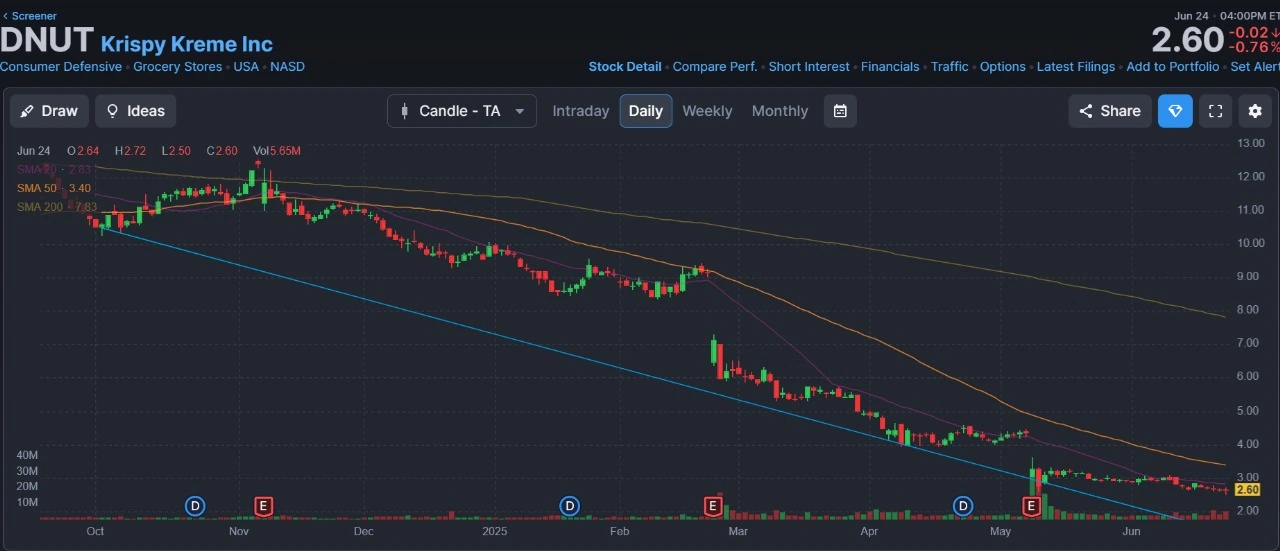Image resolution: width=1280 pixels, height=551 pixels.
Task: Open Latest Filings
Action: (x=1076, y=67)
